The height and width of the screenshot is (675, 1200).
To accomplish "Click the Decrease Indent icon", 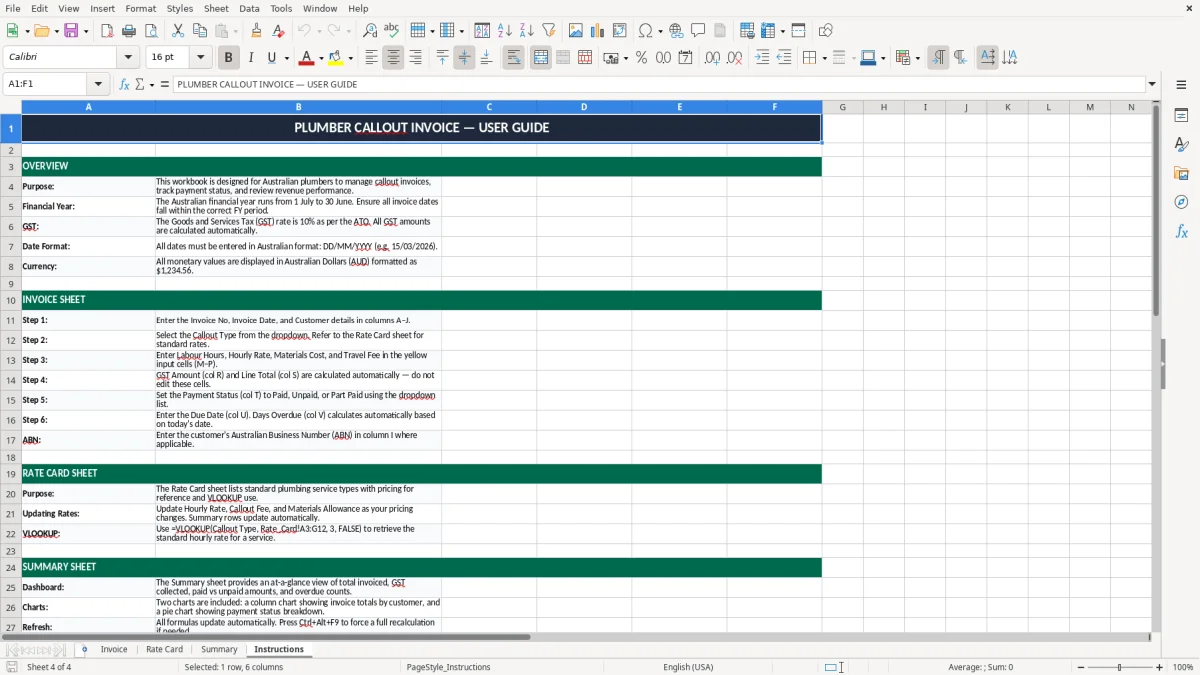I will click(784, 58).
